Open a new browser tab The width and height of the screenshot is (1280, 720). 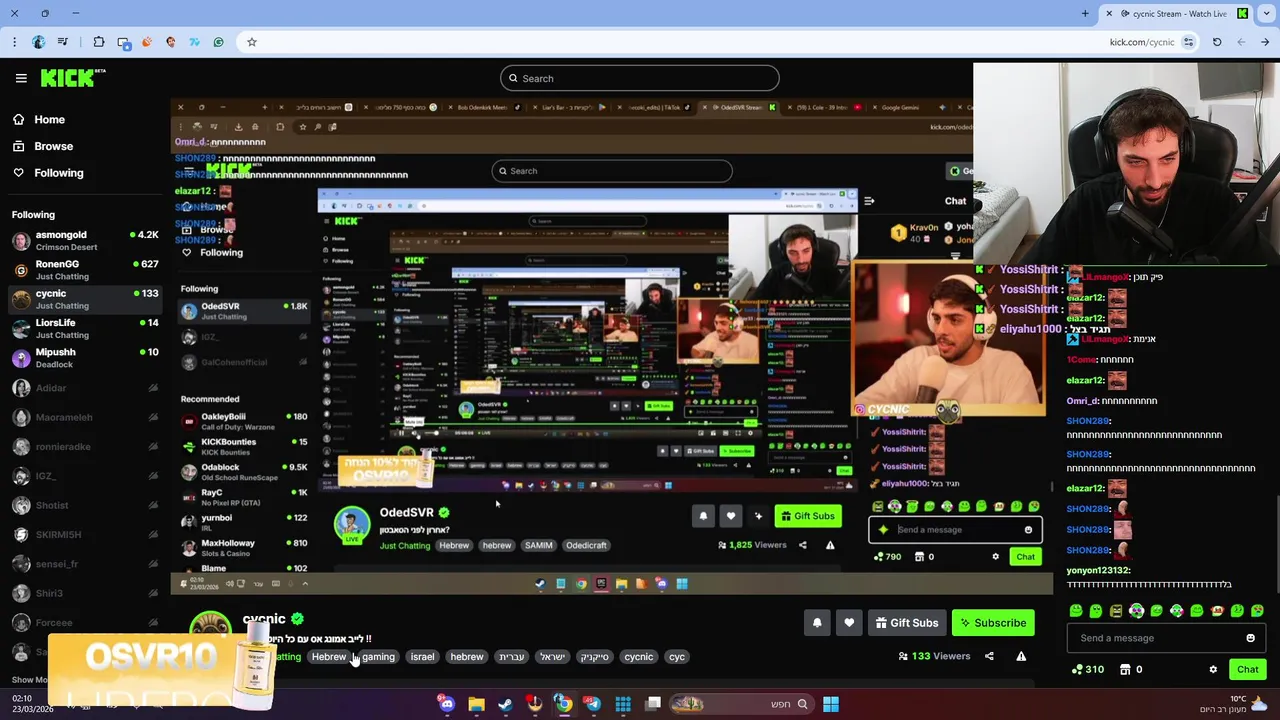pyautogui.click(x=1085, y=13)
